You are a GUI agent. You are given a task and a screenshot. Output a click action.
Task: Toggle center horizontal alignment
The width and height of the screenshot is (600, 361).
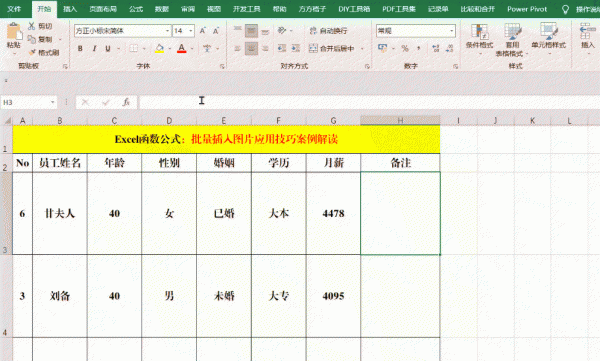click(251, 48)
